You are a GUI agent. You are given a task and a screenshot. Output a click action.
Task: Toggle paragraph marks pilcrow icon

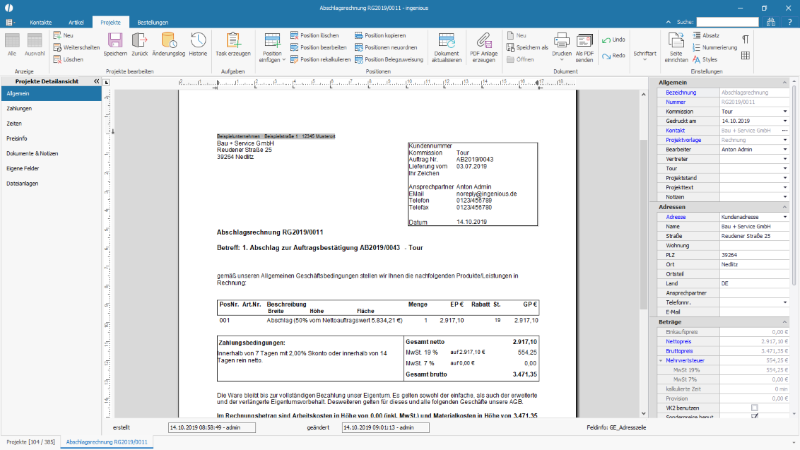click(745, 39)
